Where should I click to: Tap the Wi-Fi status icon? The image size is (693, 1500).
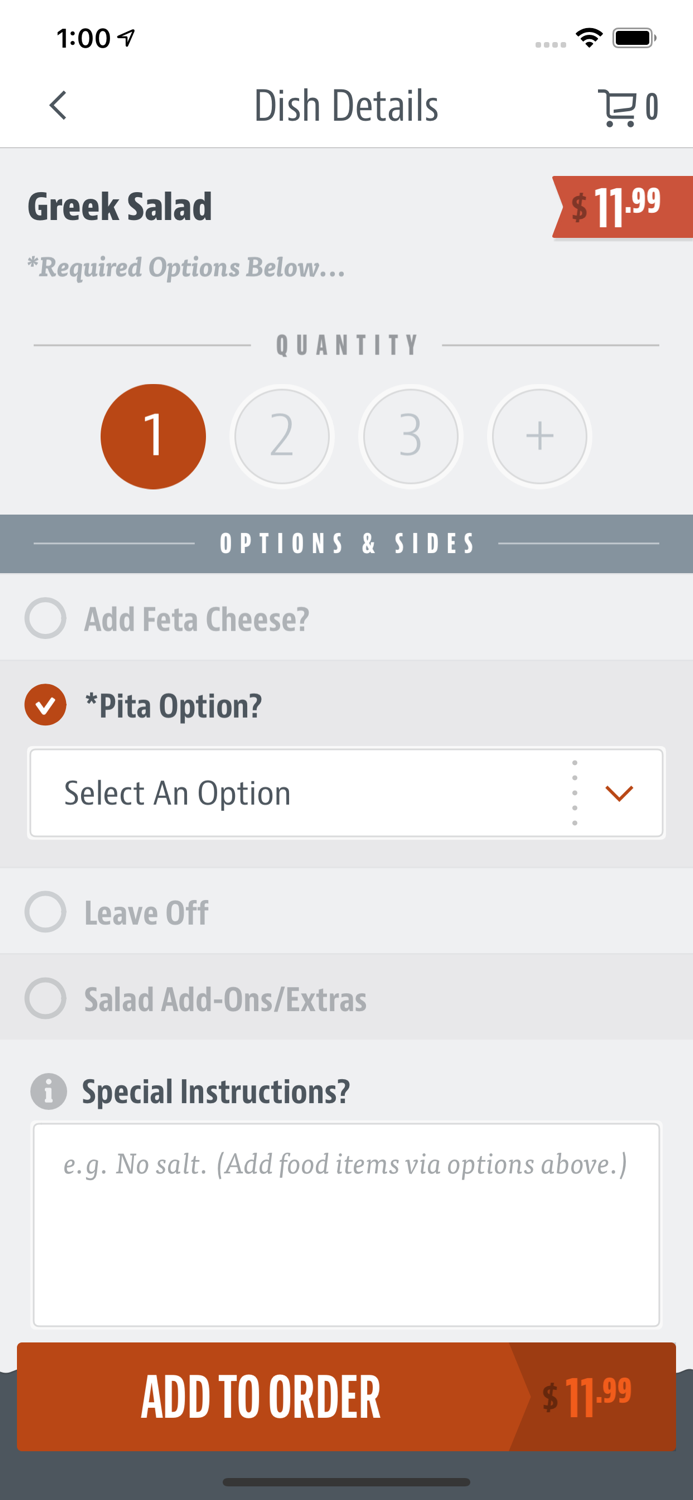pos(589,38)
